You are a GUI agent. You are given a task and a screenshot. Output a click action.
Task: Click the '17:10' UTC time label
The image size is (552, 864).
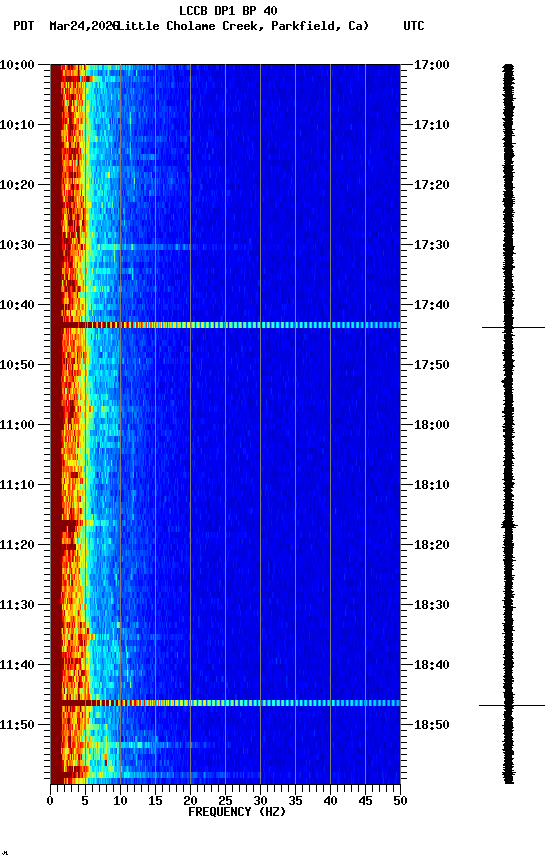(x=431, y=125)
